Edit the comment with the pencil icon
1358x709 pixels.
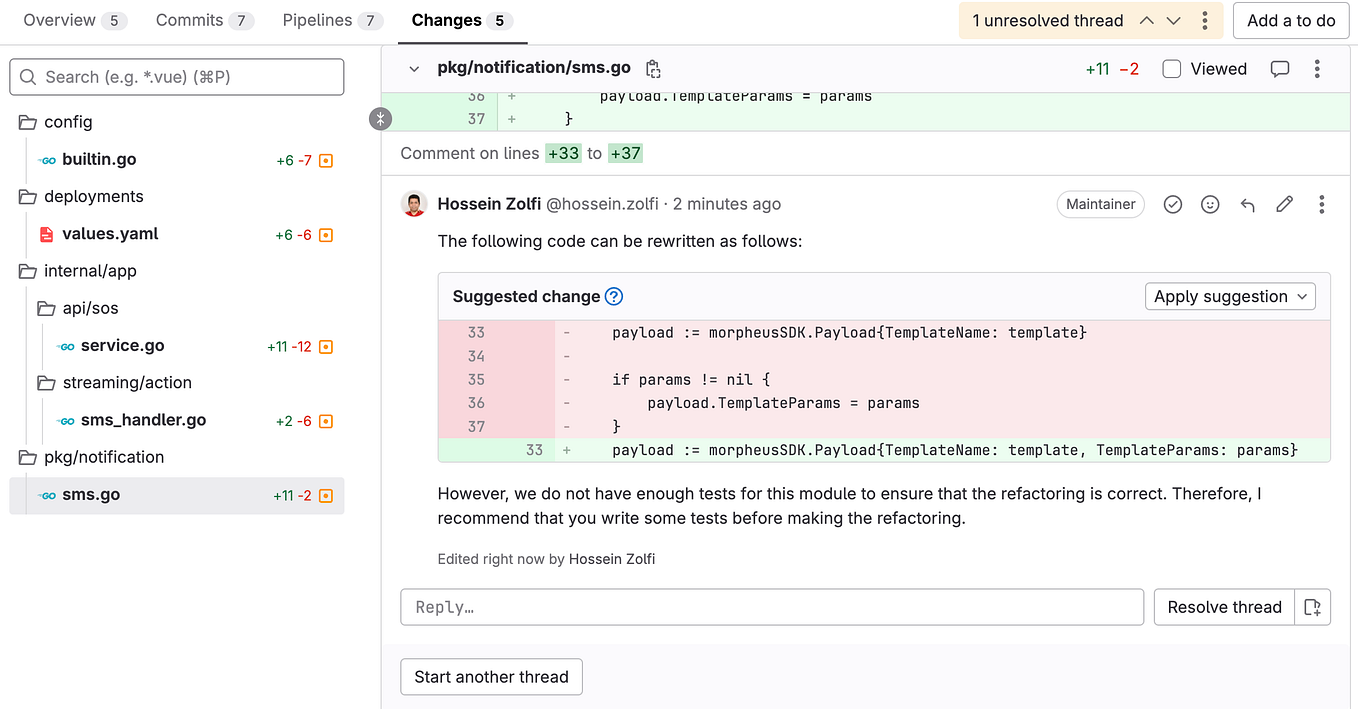tap(1284, 204)
